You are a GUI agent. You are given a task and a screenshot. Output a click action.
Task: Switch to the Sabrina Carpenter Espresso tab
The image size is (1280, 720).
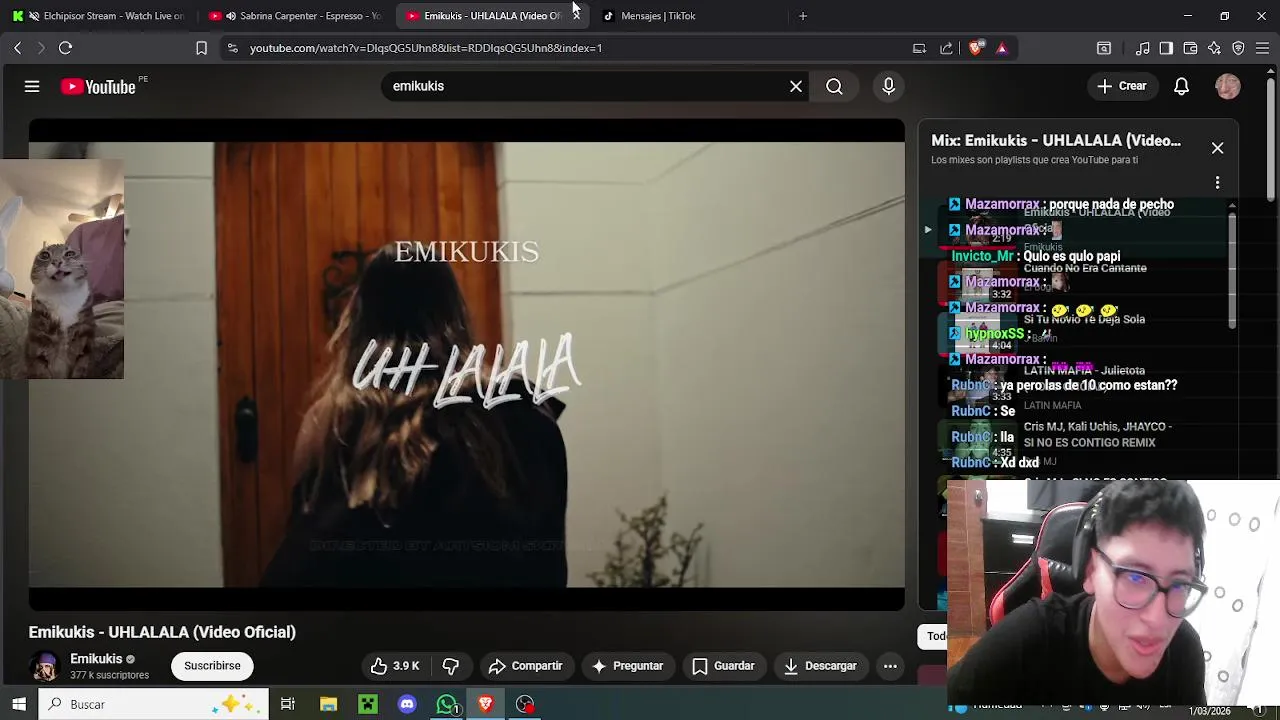coord(295,16)
